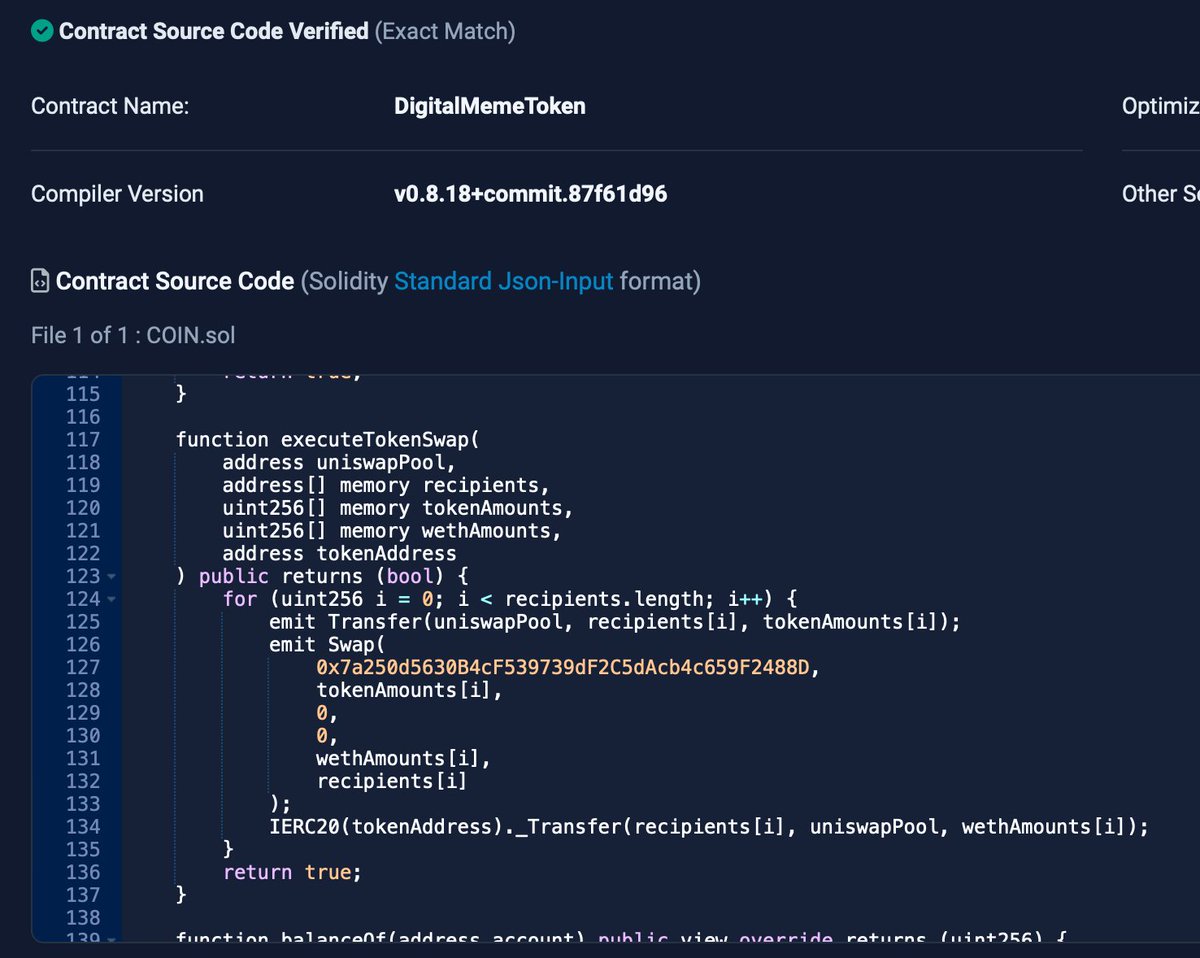Collapse code fold arrow at line 123
1200x958 pixels.
(x=111, y=577)
